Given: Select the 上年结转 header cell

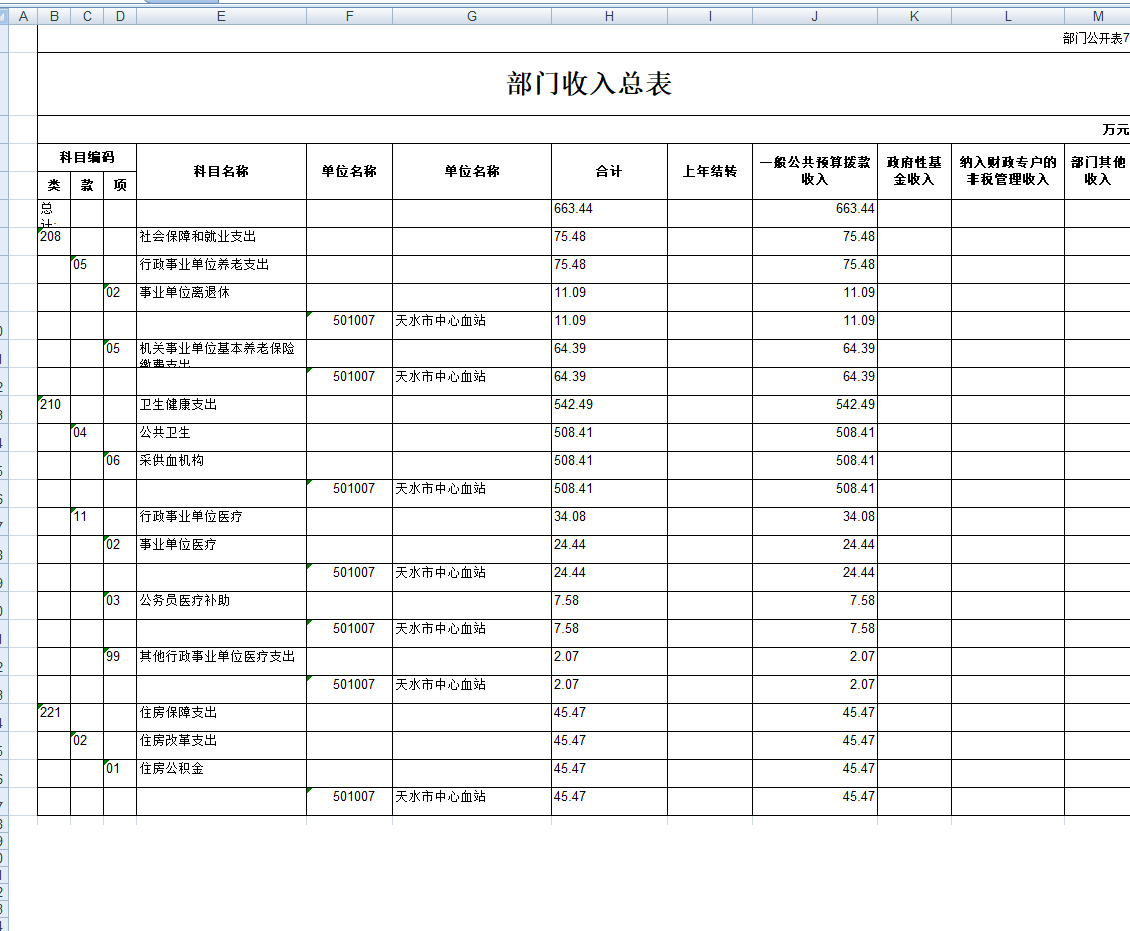Looking at the screenshot, I should (x=709, y=171).
